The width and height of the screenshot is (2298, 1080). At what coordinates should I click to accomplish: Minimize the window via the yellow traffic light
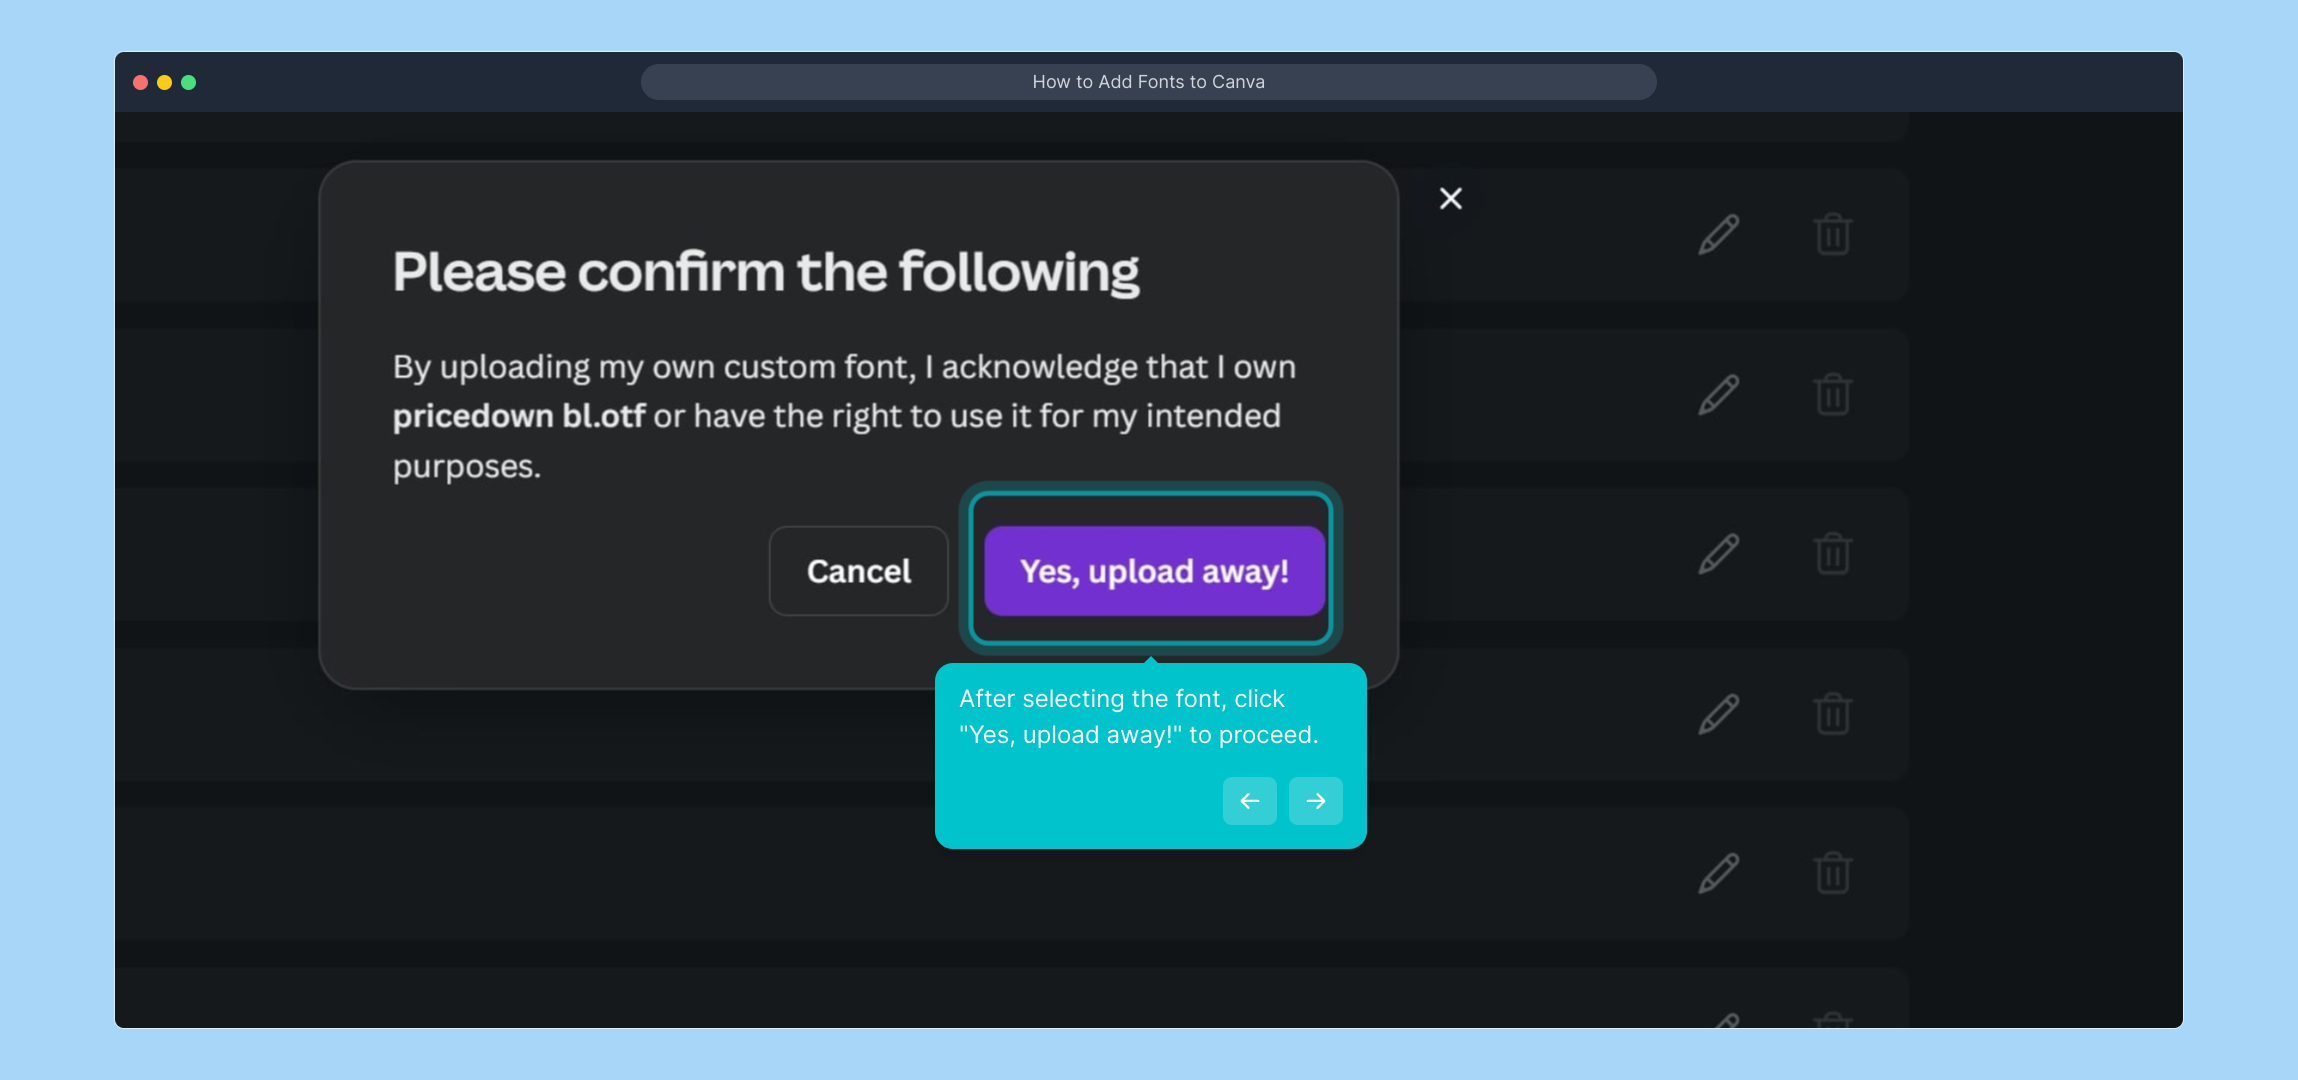(164, 82)
